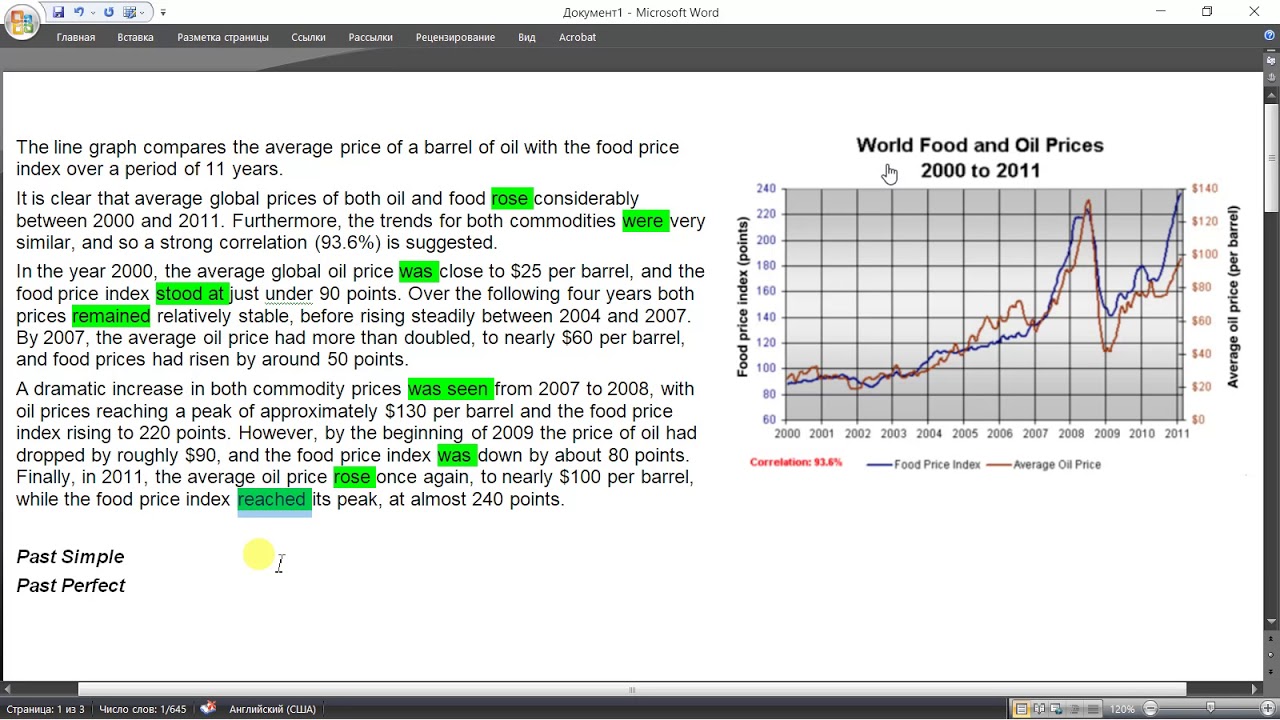Click the Redo (repeat) arrow icon

click(109, 12)
